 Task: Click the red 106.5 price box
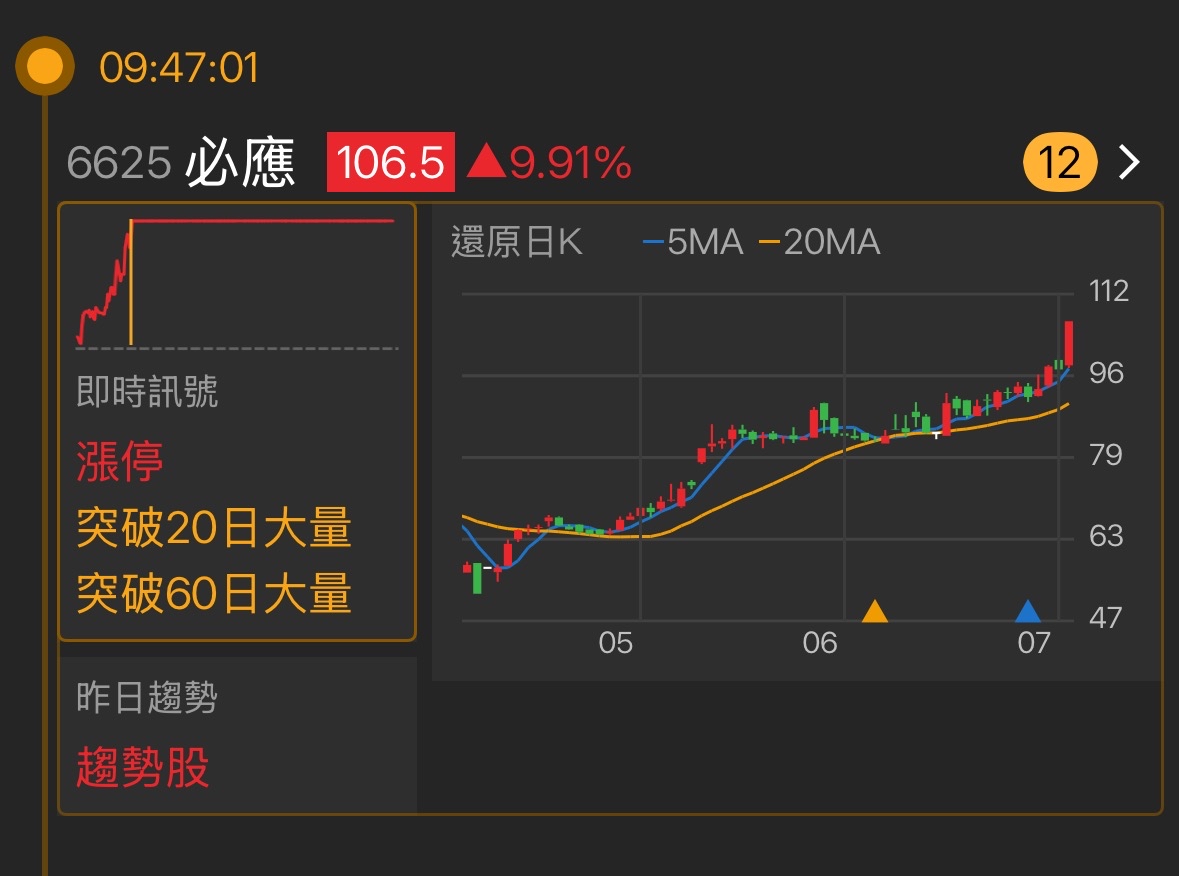pyautogui.click(x=391, y=162)
